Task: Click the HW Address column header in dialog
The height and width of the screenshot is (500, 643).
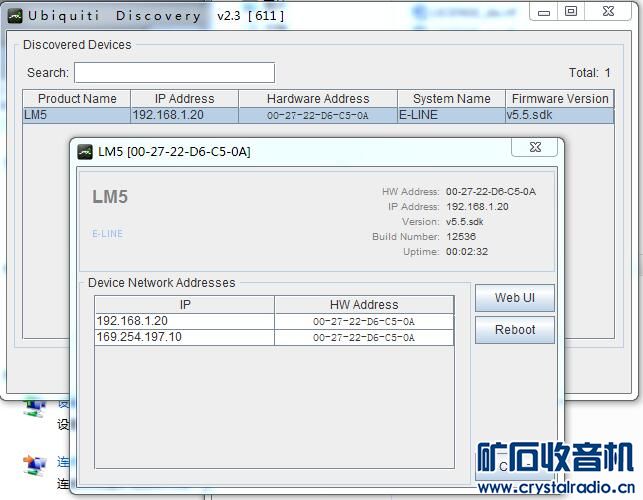Action: click(x=364, y=305)
